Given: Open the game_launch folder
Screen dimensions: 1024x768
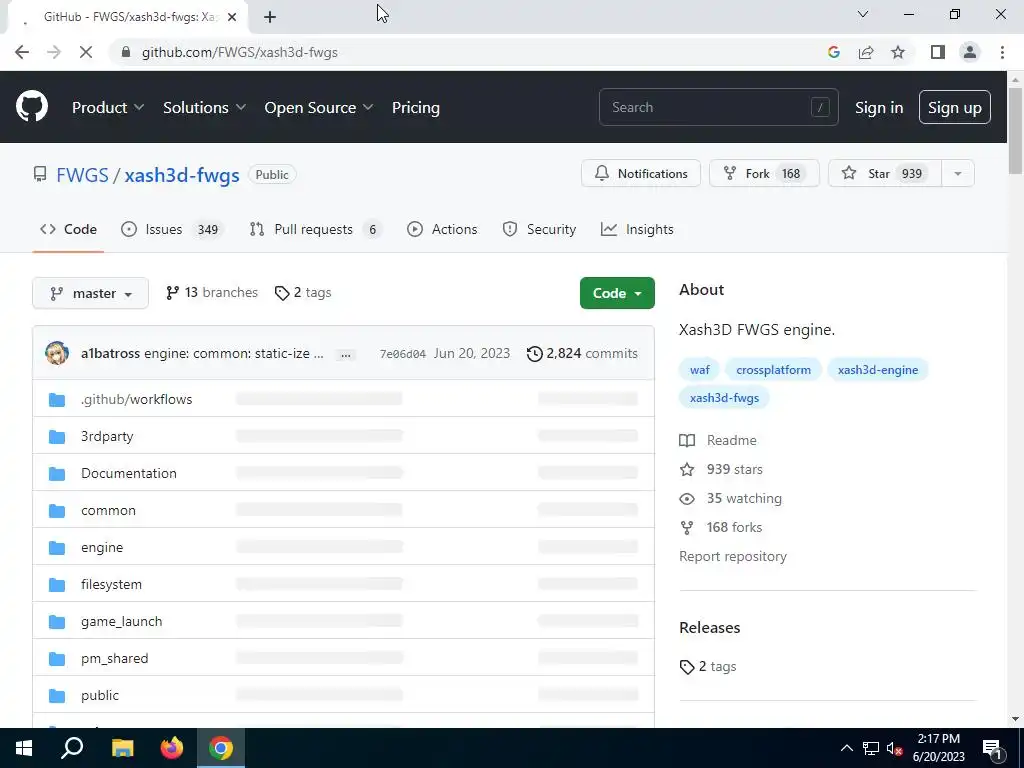Looking at the screenshot, I should pos(121,621).
